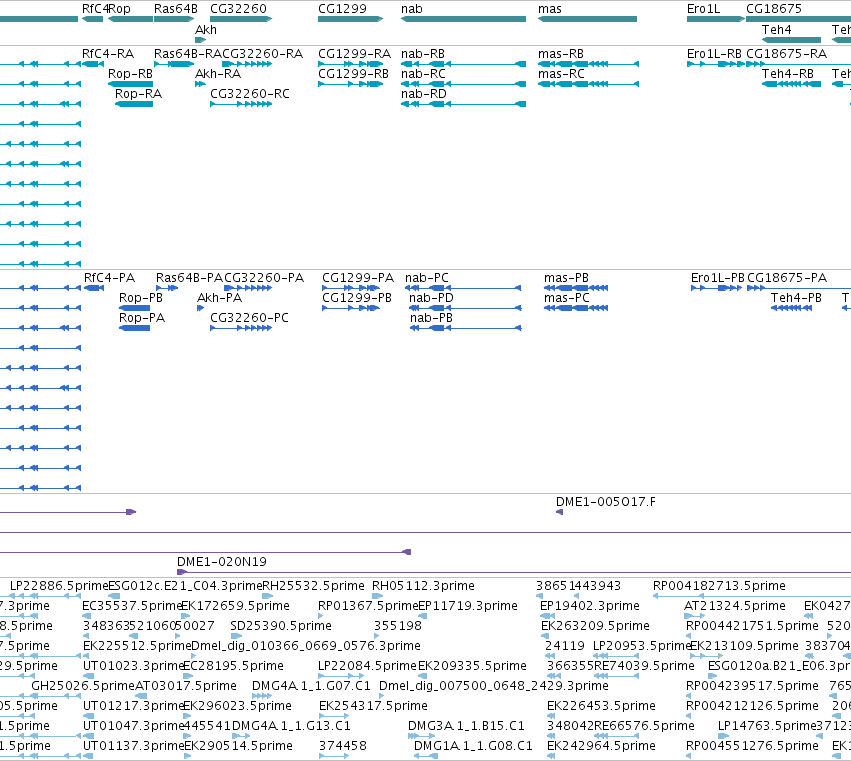Click the RP01367.5prime EST label
The height and width of the screenshot is (761, 851).
(x=368, y=606)
